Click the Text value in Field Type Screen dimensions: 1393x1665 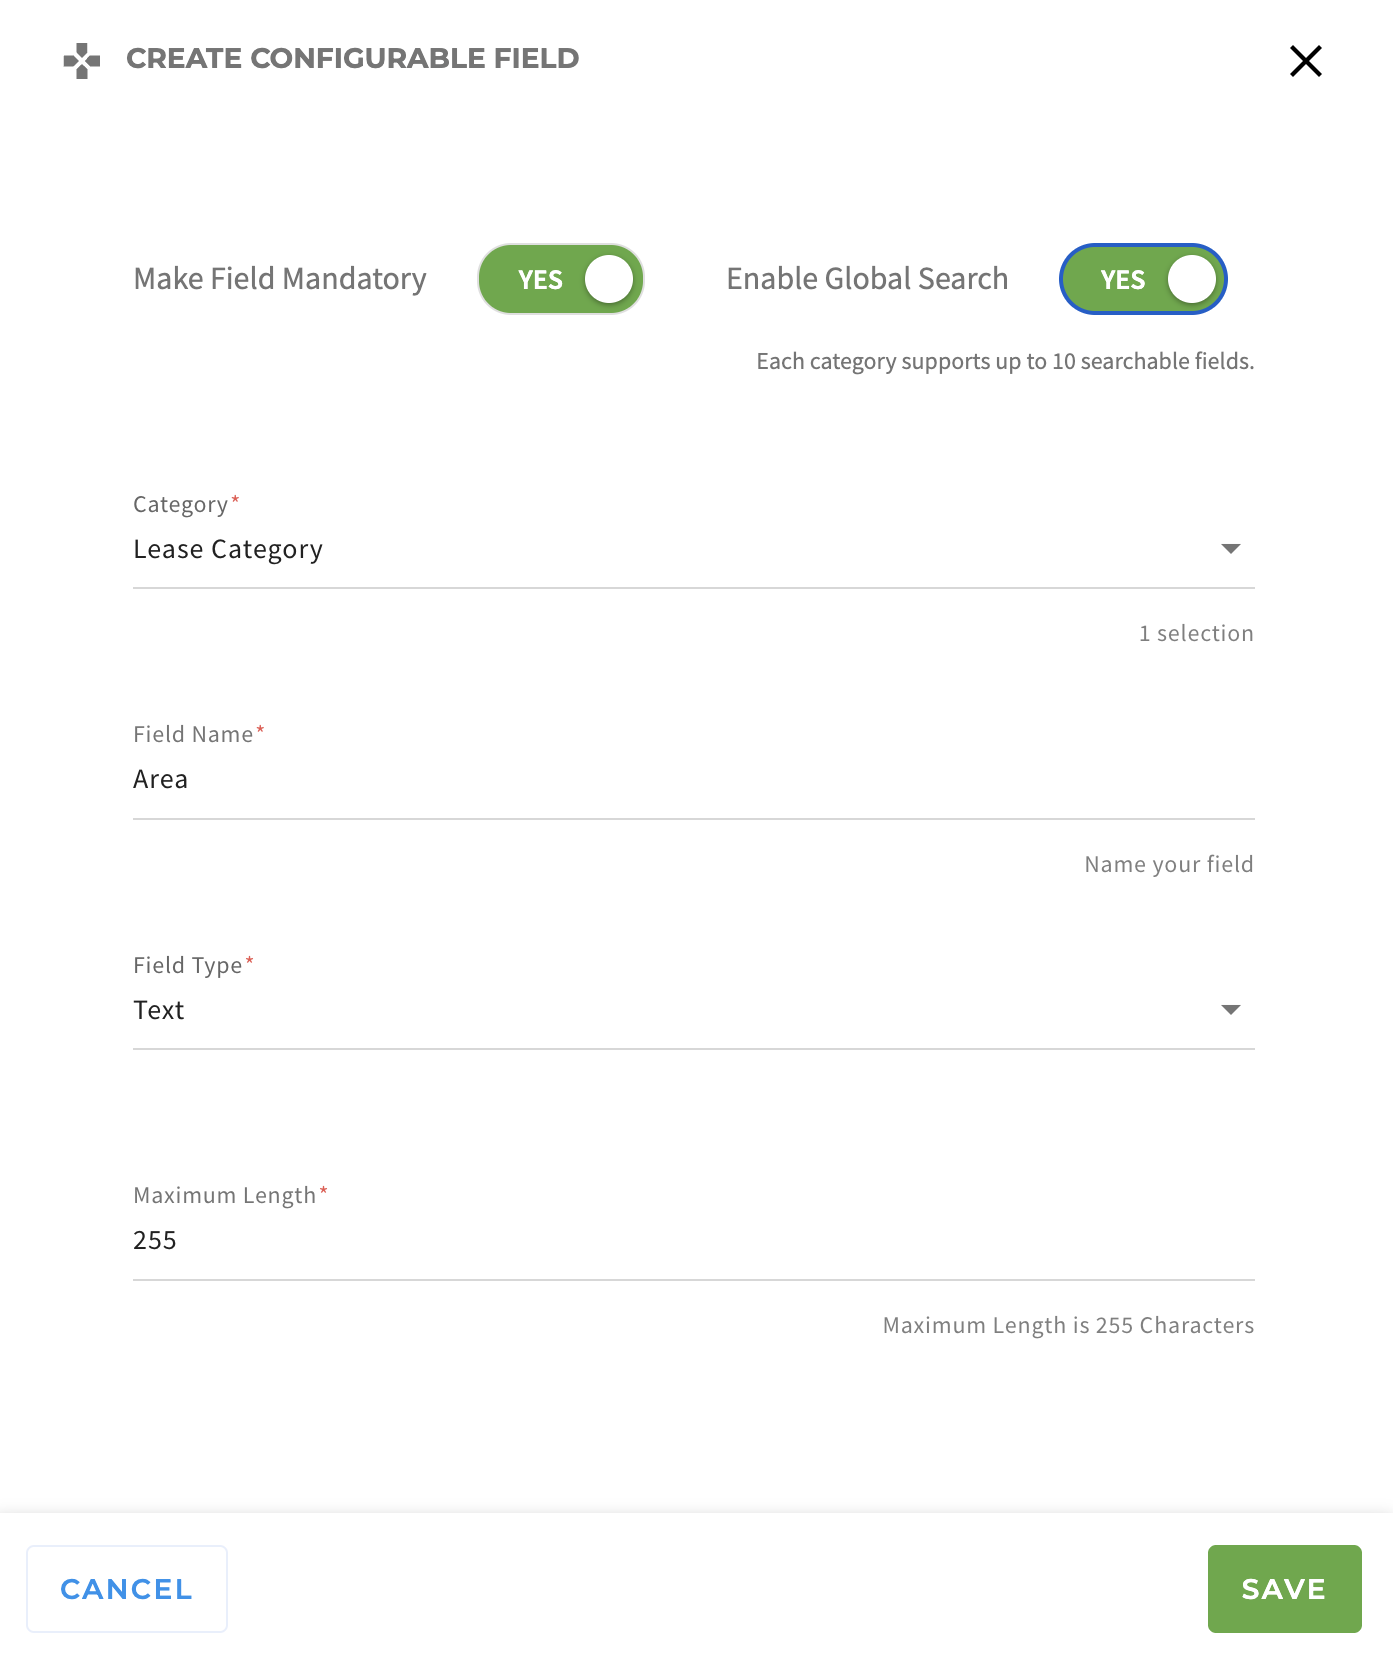(159, 1011)
